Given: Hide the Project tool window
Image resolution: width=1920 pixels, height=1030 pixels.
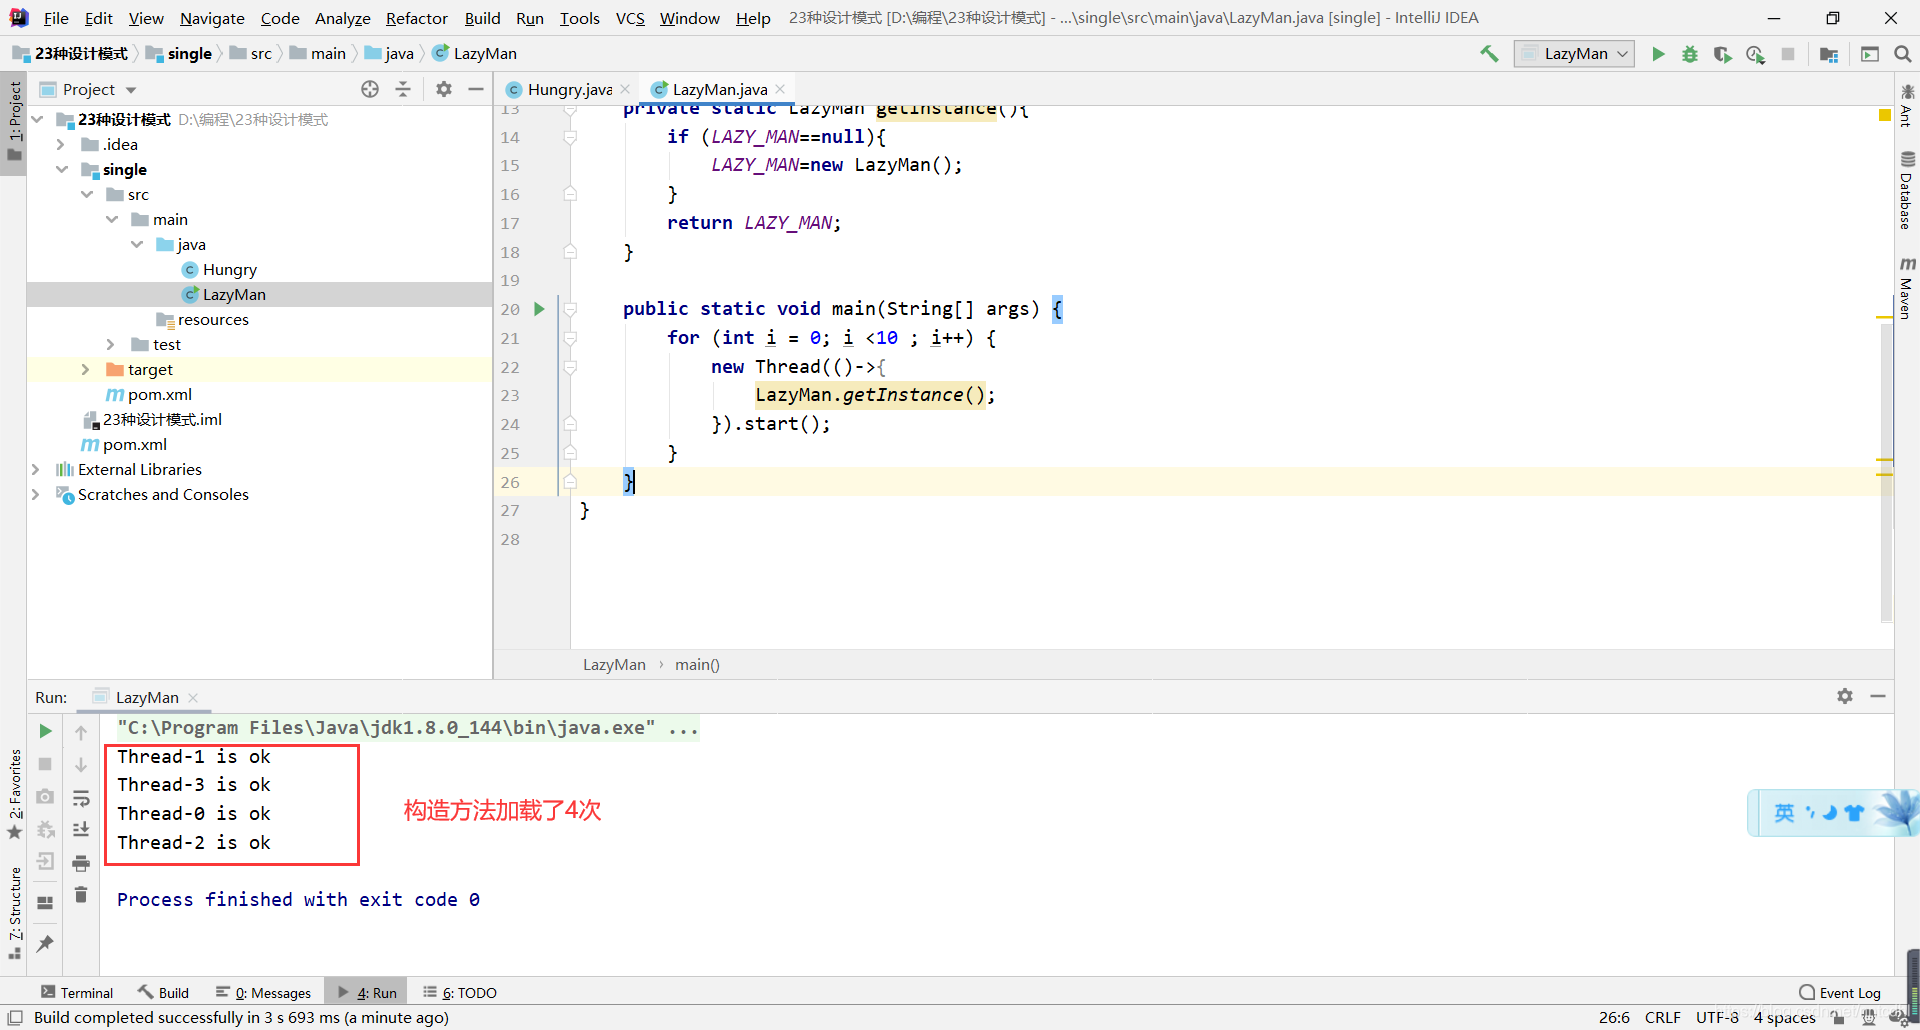Looking at the screenshot, I should pos(476,89).
